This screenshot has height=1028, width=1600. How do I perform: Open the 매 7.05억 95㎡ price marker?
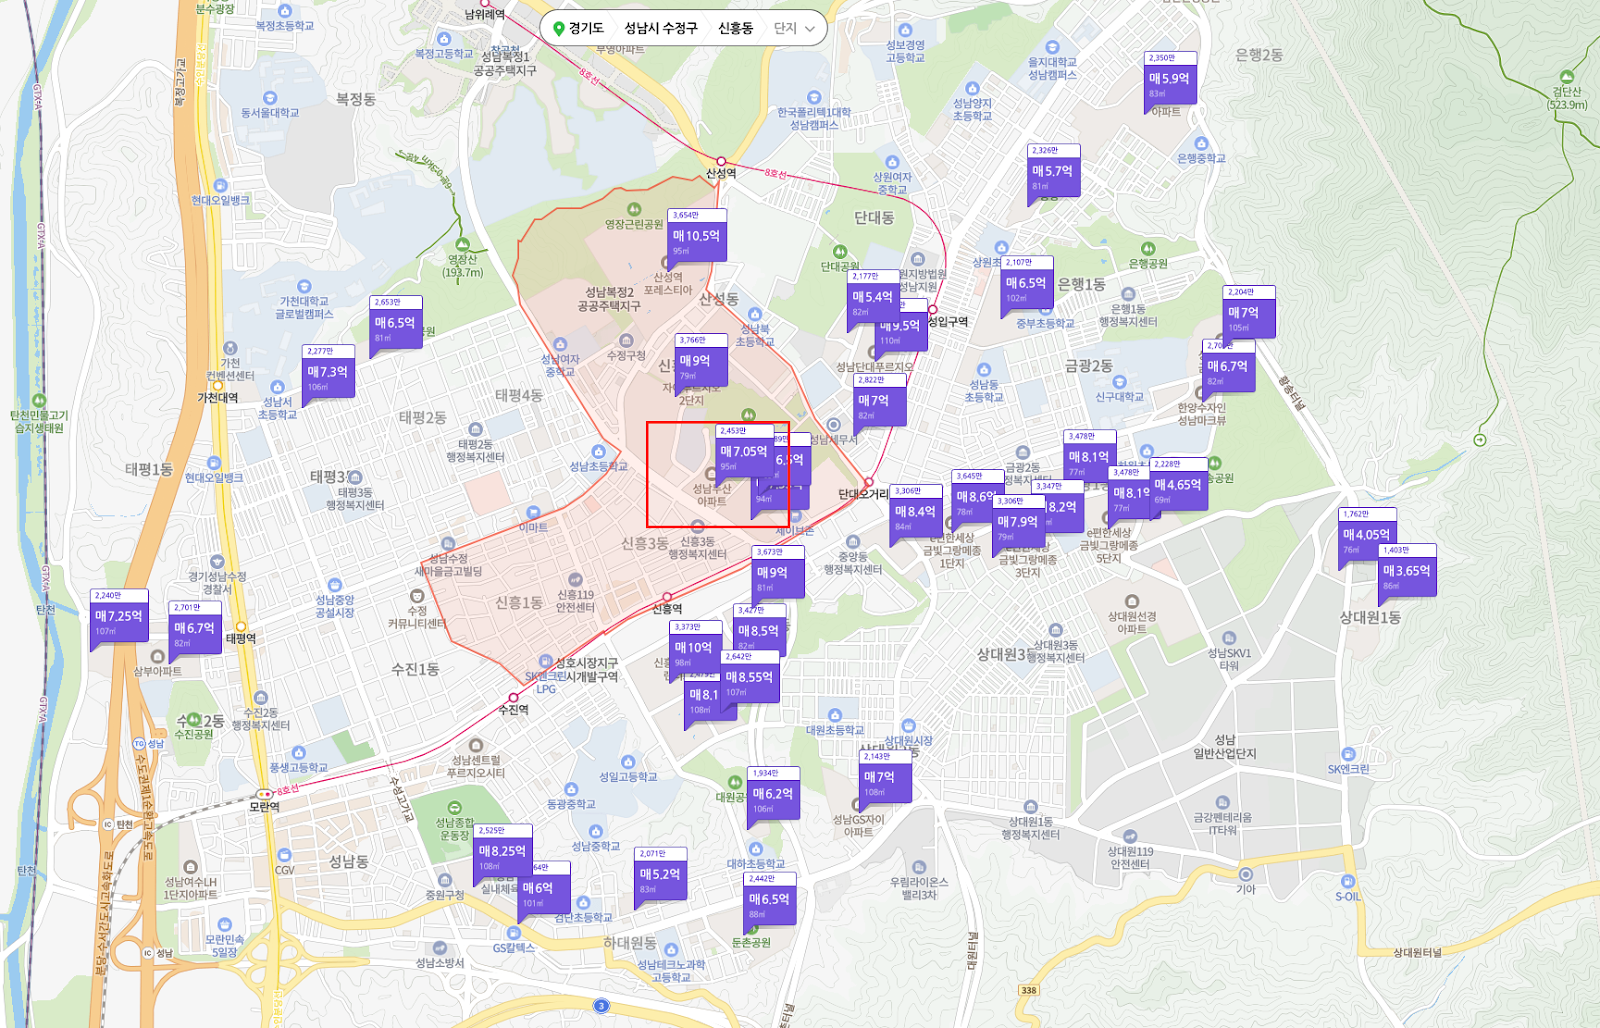tap(744, 452)
